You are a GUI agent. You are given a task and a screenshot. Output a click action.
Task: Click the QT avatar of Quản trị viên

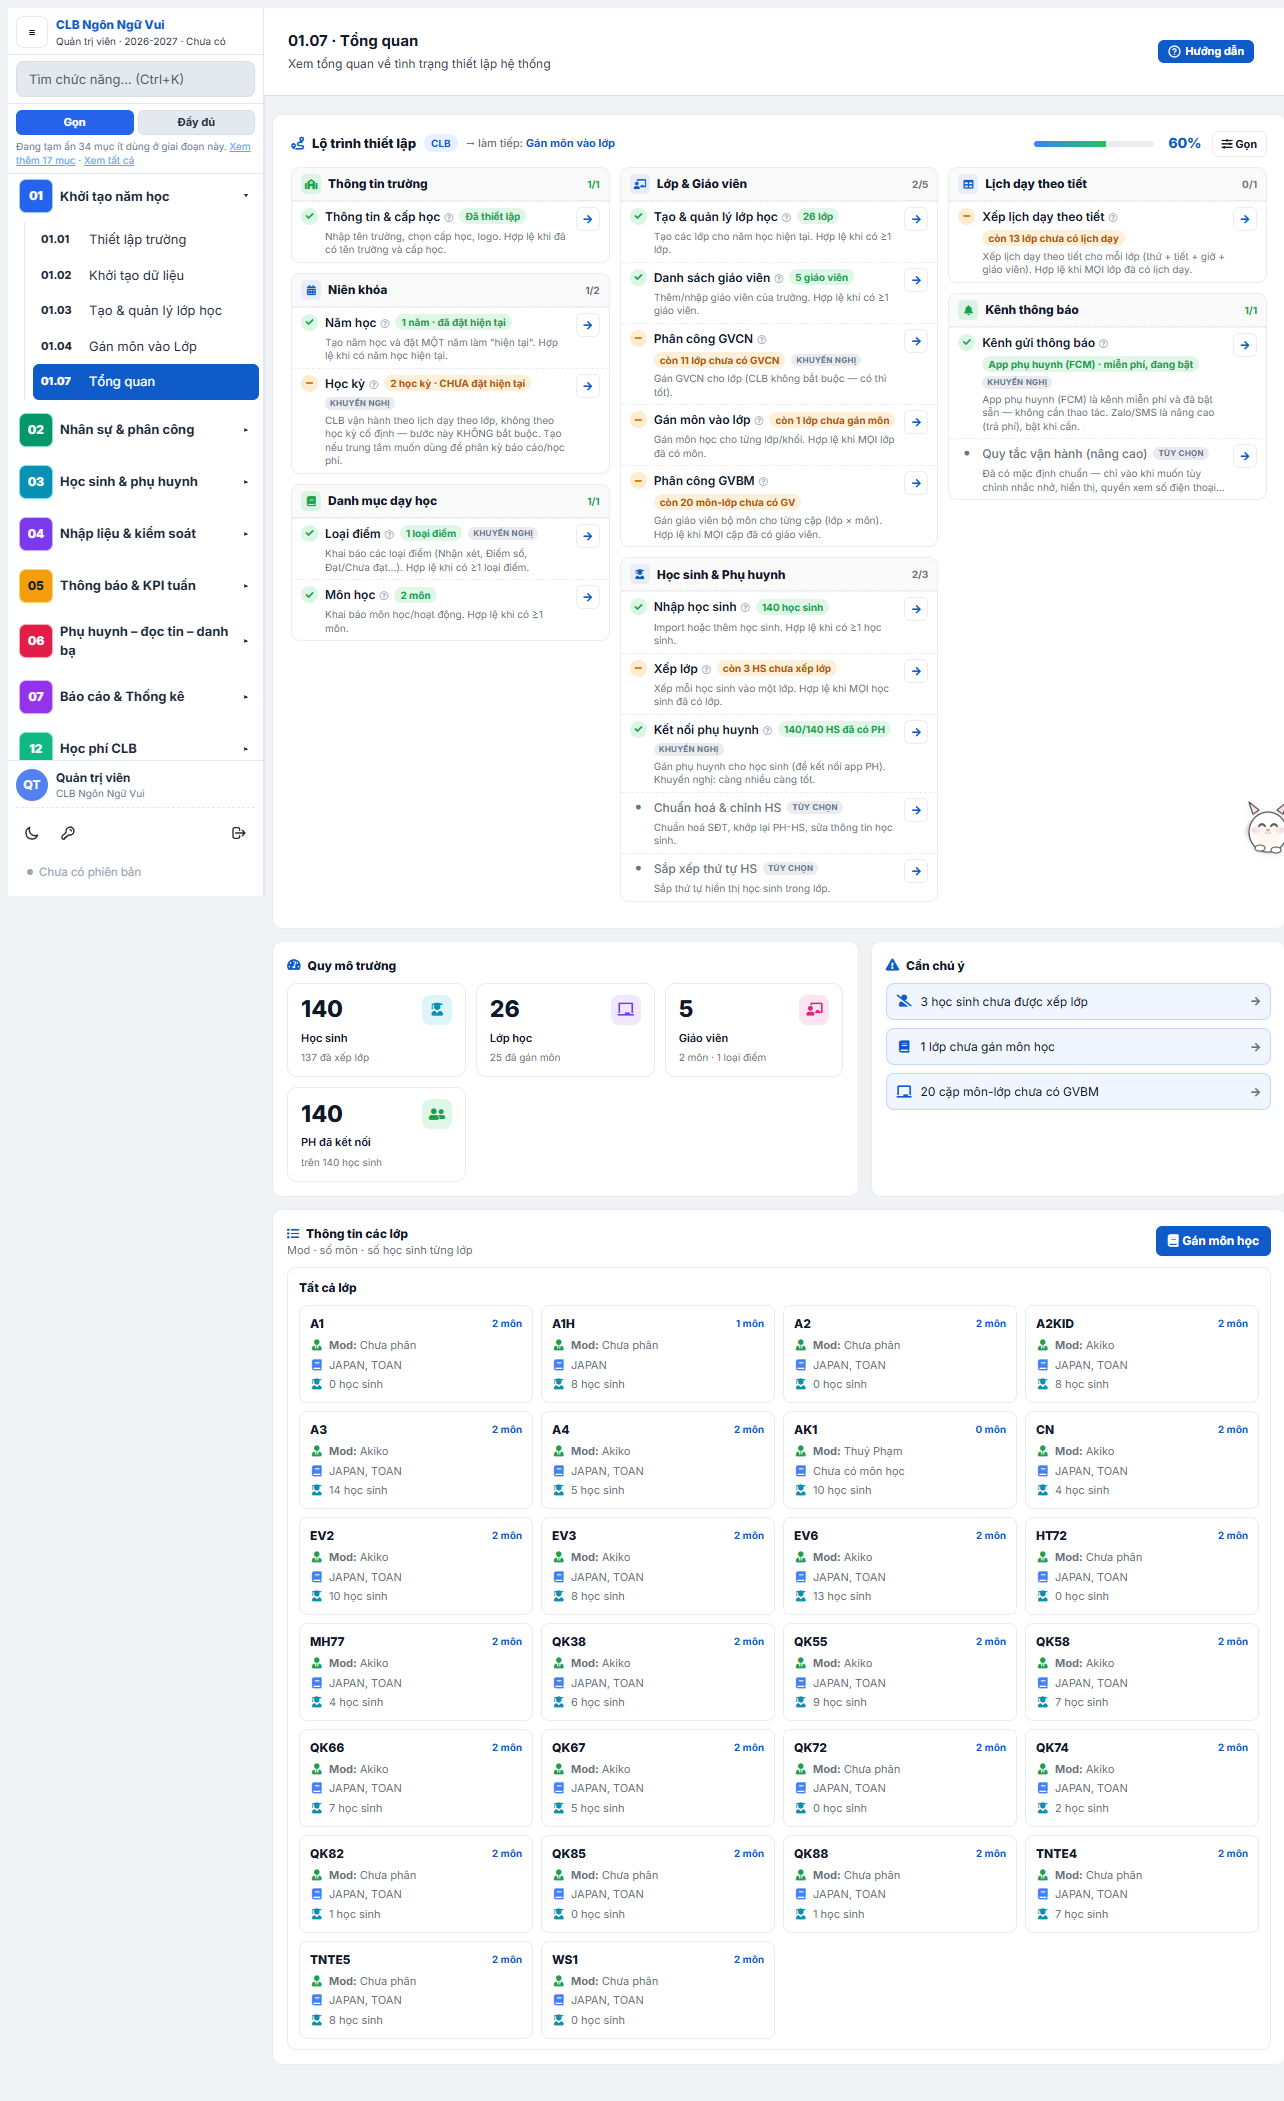pos(32,785)
